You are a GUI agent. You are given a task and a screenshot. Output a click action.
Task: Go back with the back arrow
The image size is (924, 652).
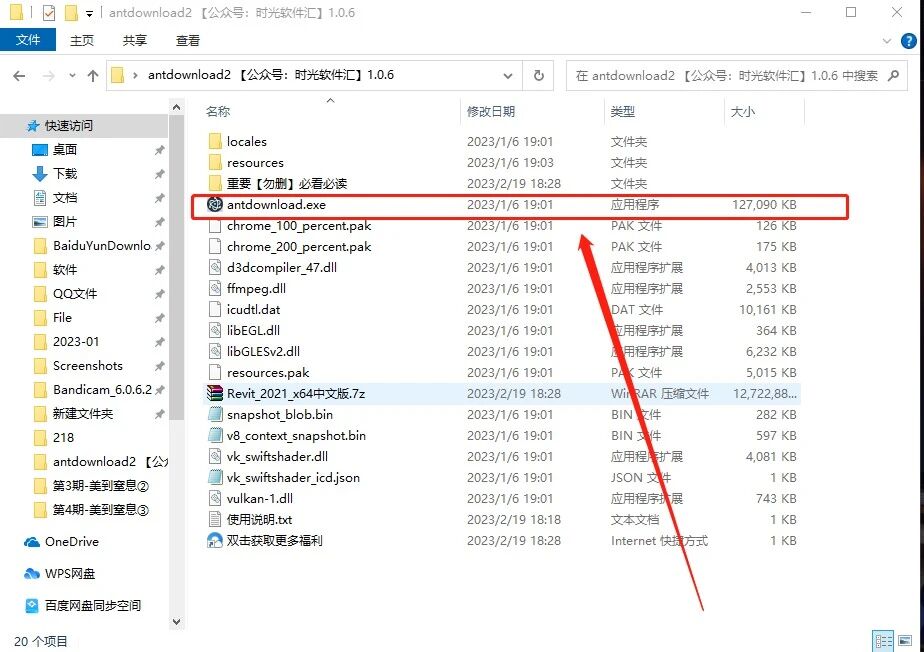pos(19,75)
